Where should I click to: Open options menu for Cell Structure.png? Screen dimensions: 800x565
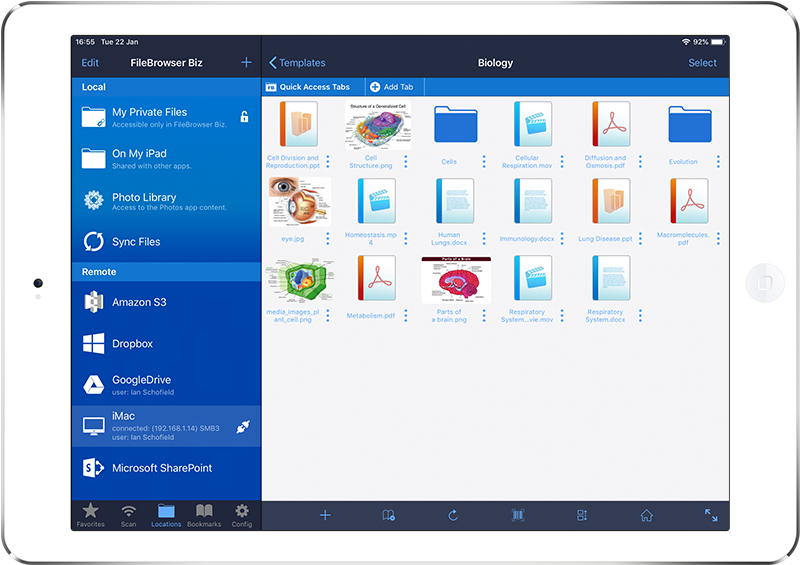click(x=406, y=162)
